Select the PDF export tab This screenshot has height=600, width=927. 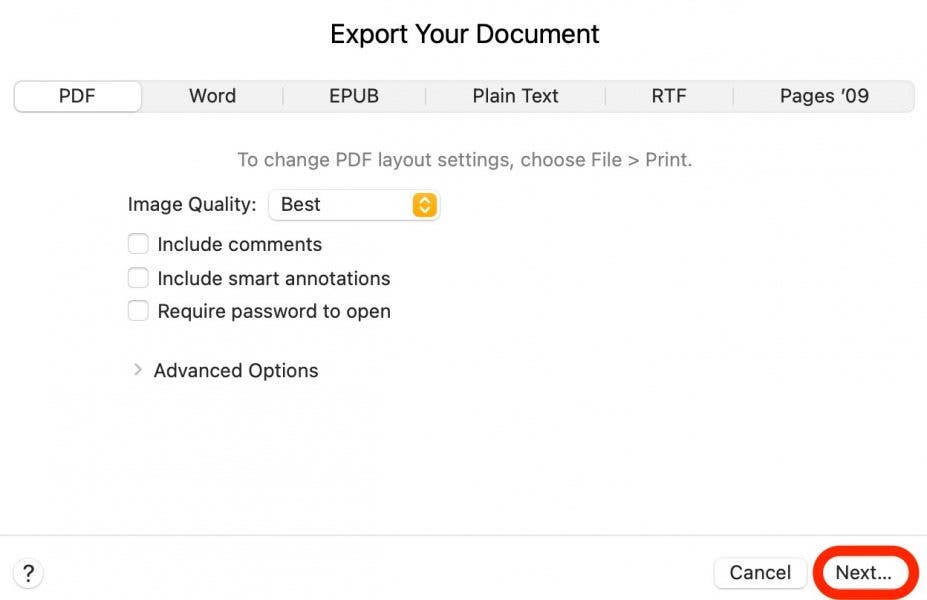point(77,95)
